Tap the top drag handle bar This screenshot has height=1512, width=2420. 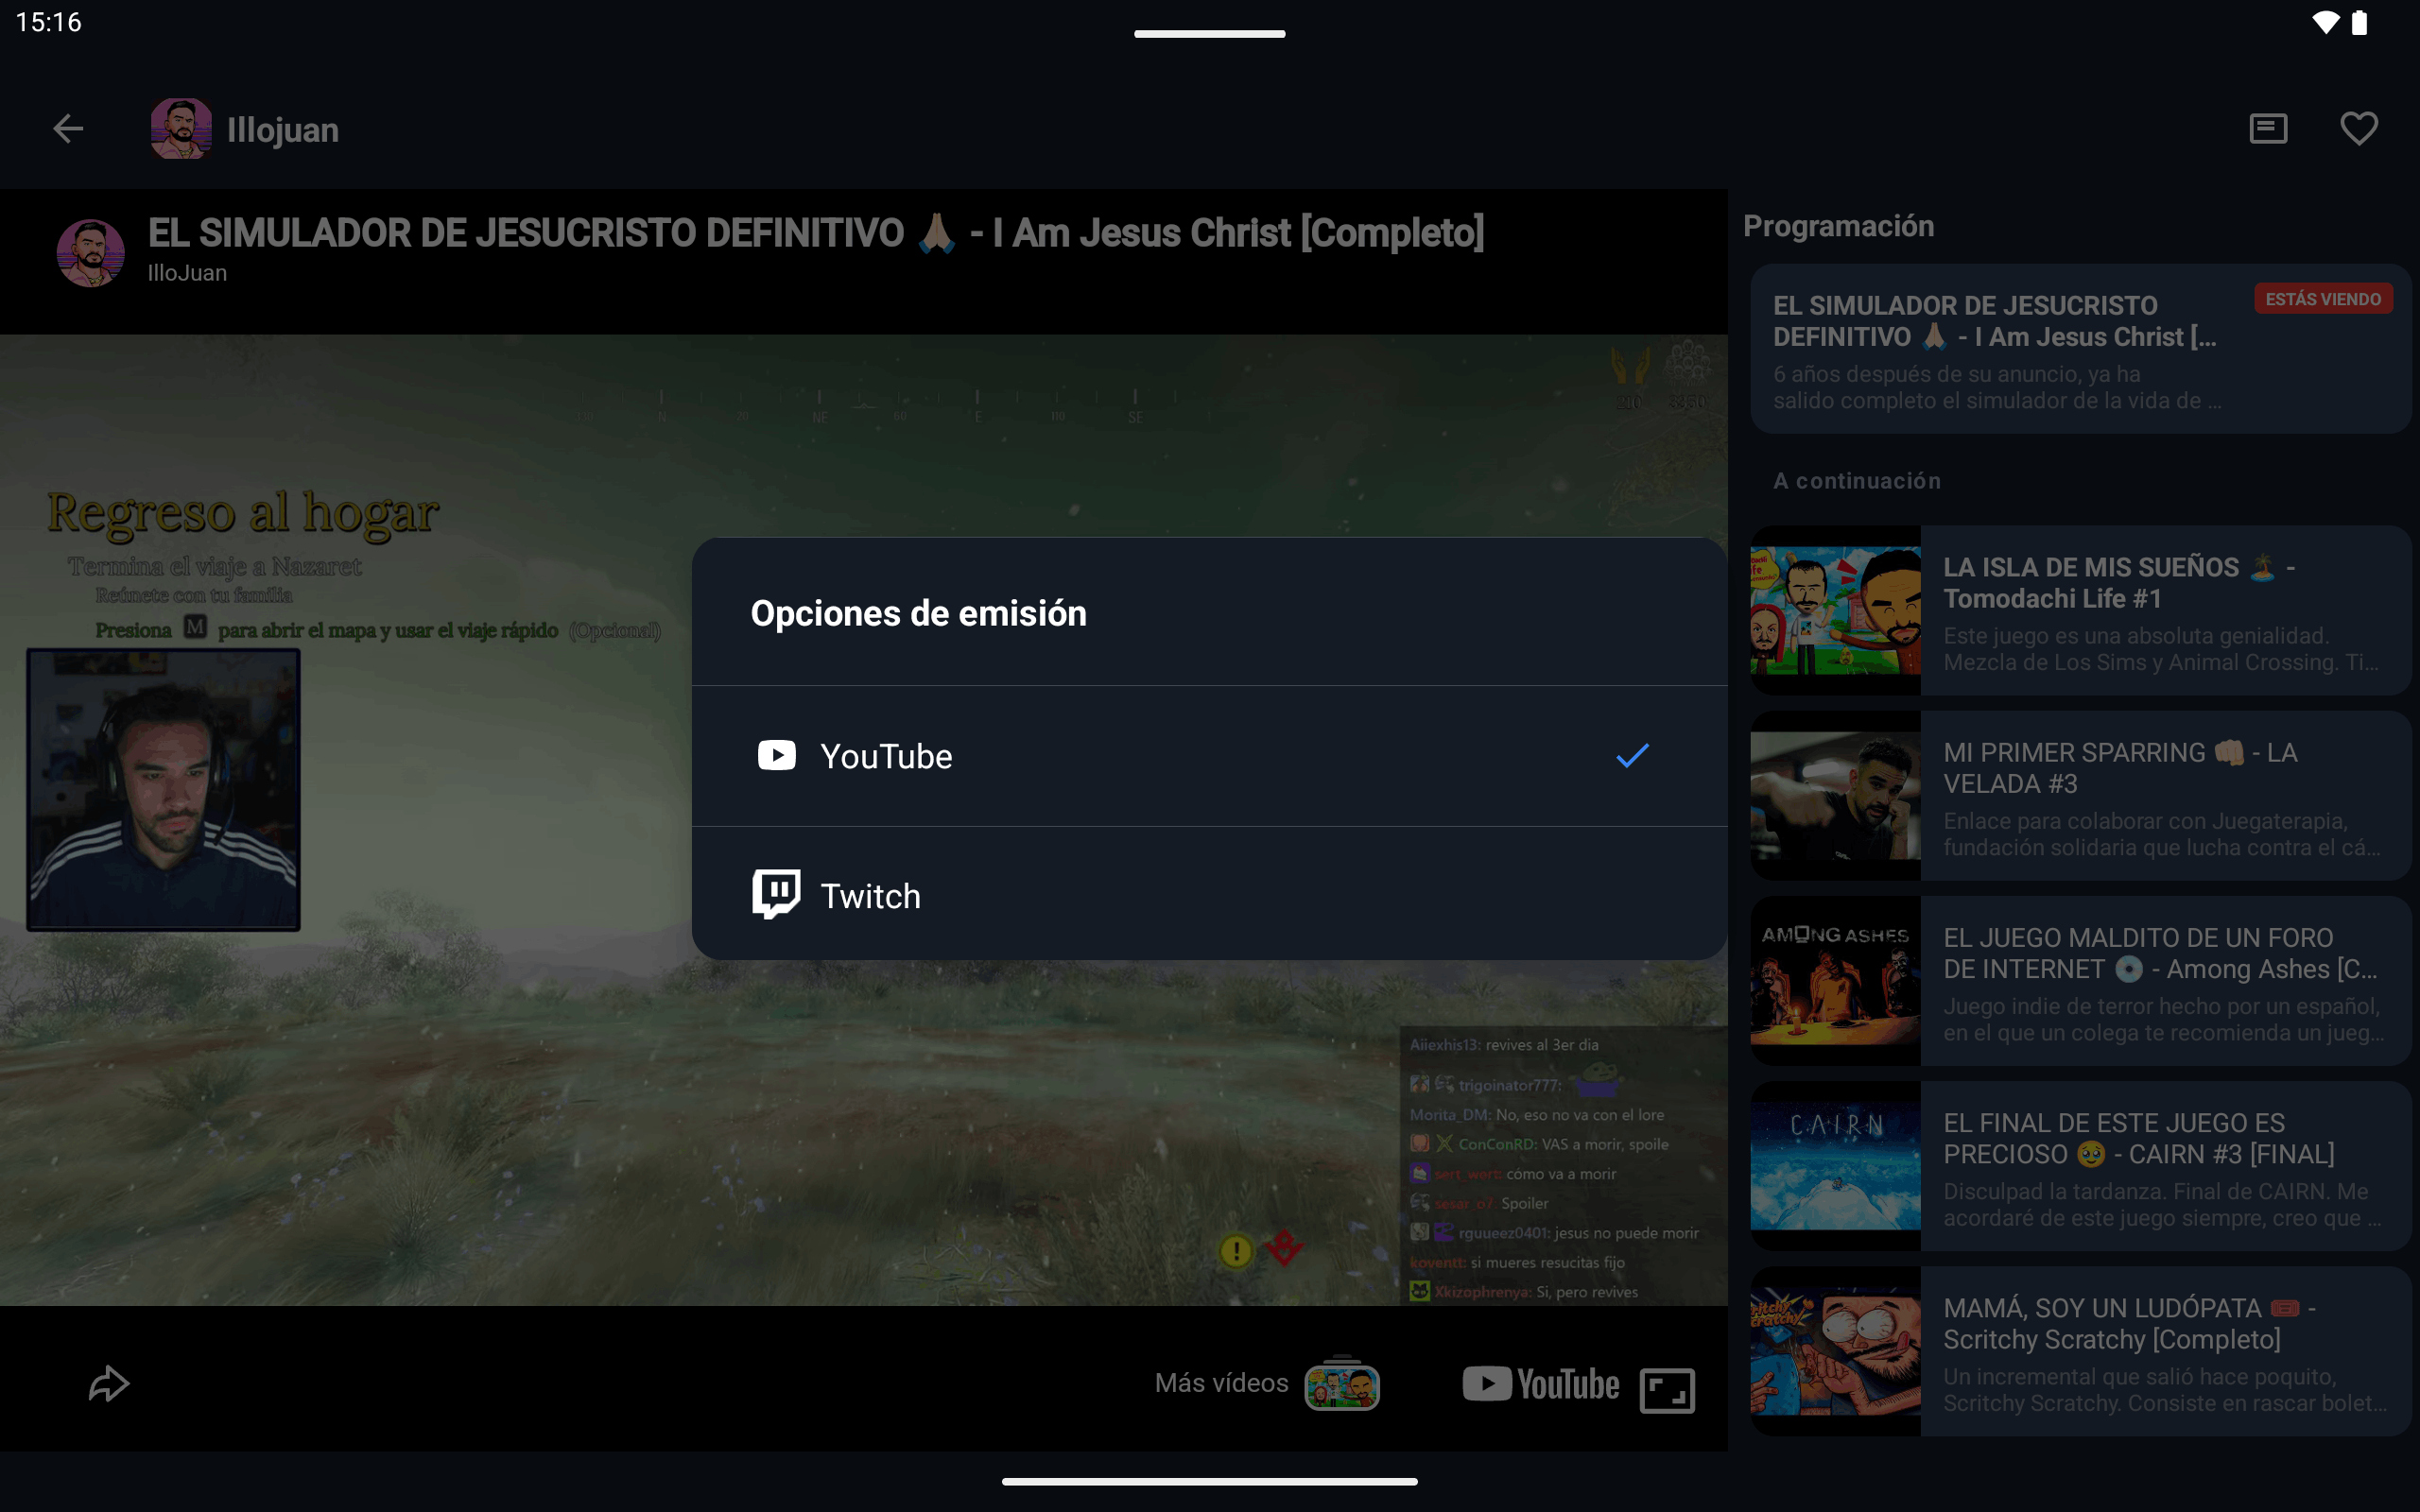pos(1209,34)
